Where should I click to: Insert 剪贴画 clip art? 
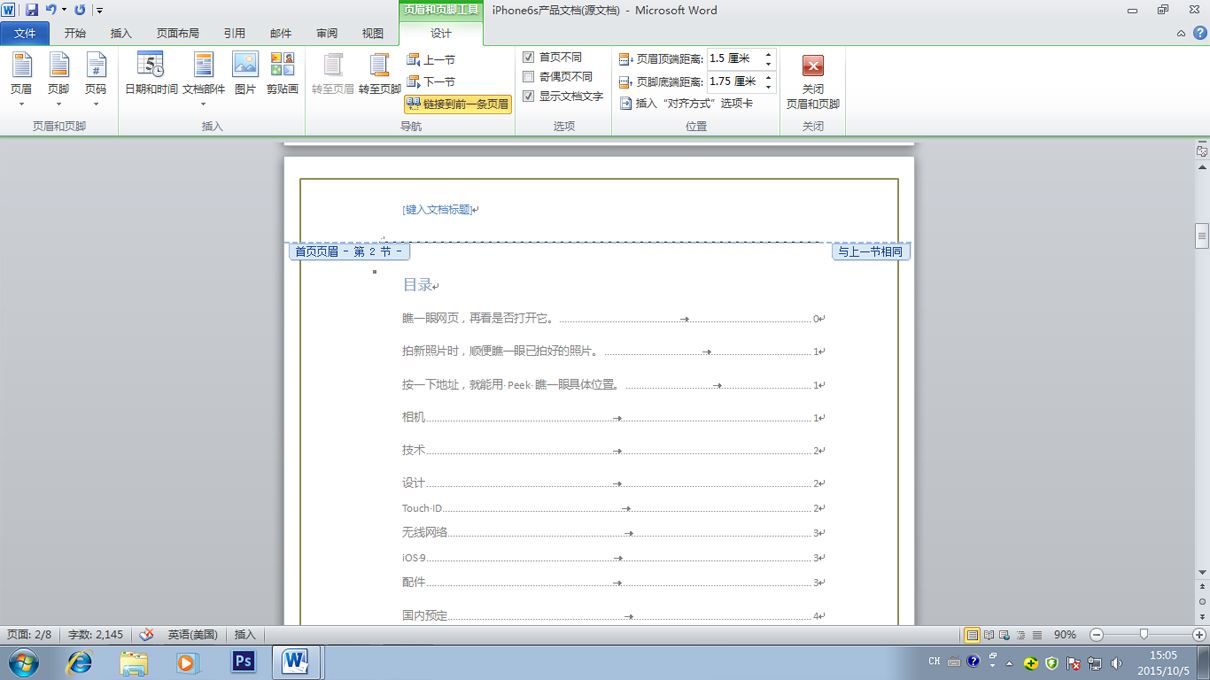pos(282,75)
